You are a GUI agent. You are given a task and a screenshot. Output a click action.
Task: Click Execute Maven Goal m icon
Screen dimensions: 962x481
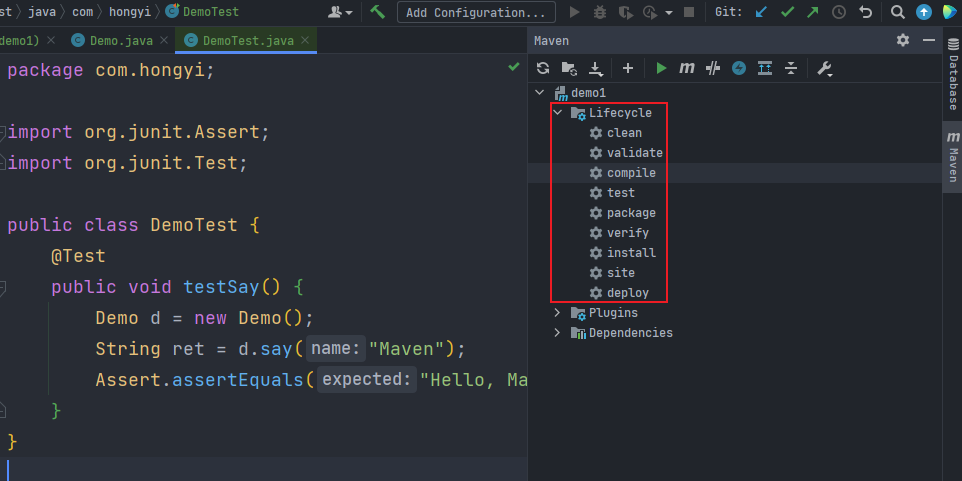[687, 68]
